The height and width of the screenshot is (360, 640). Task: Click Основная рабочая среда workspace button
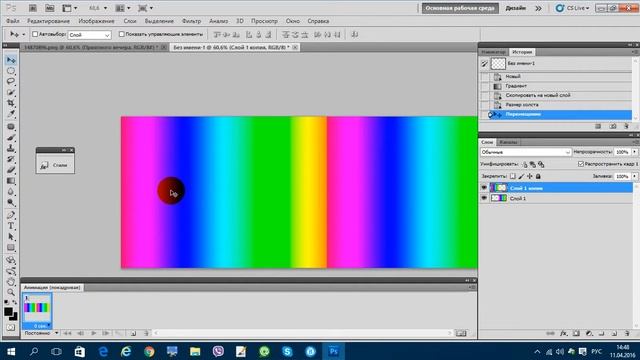tap(460, 8)
